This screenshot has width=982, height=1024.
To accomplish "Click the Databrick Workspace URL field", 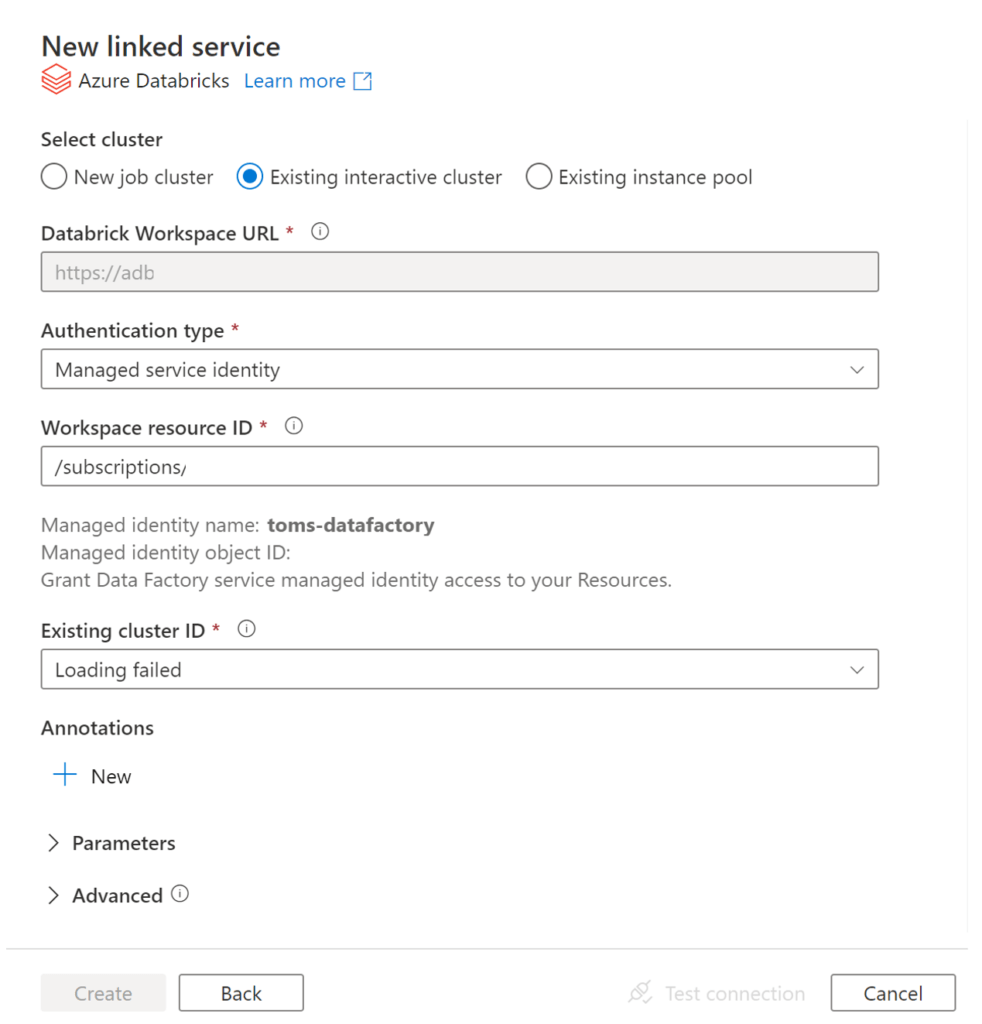I will click(x=459, y=272).
